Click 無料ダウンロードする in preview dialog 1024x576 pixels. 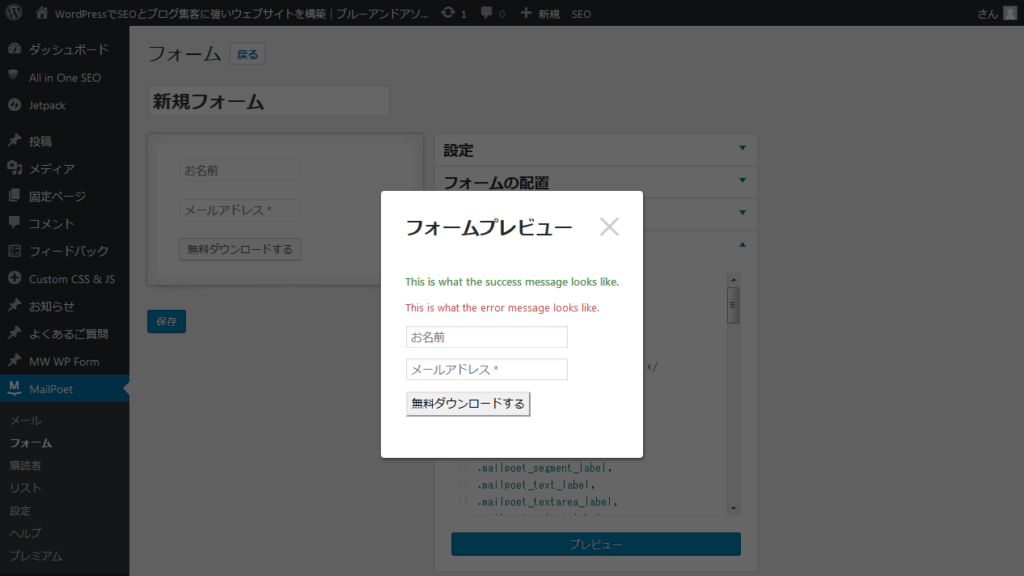coord(468,404)
